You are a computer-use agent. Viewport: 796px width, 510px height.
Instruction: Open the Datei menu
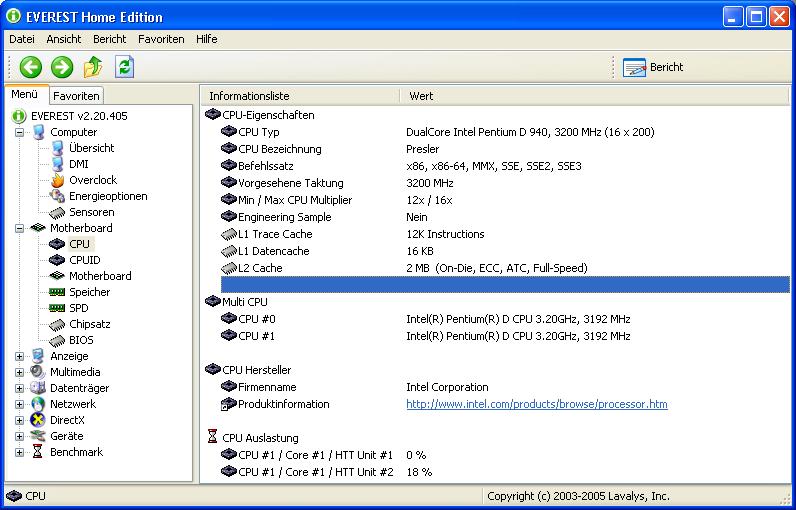(x=22, y=39)
